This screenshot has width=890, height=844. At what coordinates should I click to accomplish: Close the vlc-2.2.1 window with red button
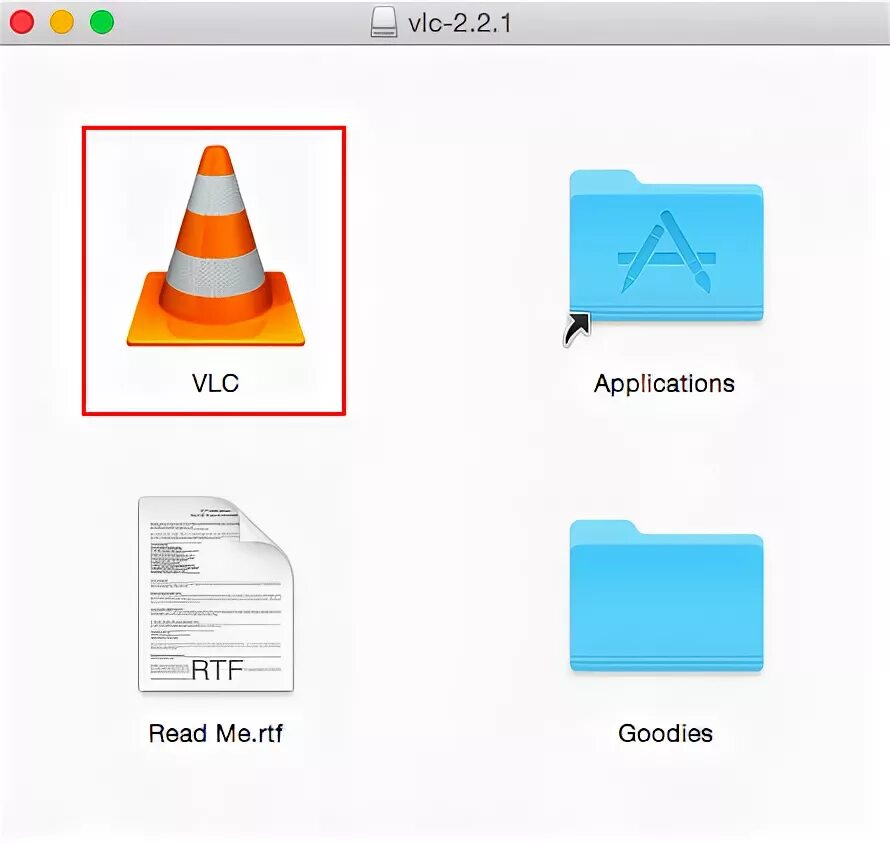pos(22,23)
